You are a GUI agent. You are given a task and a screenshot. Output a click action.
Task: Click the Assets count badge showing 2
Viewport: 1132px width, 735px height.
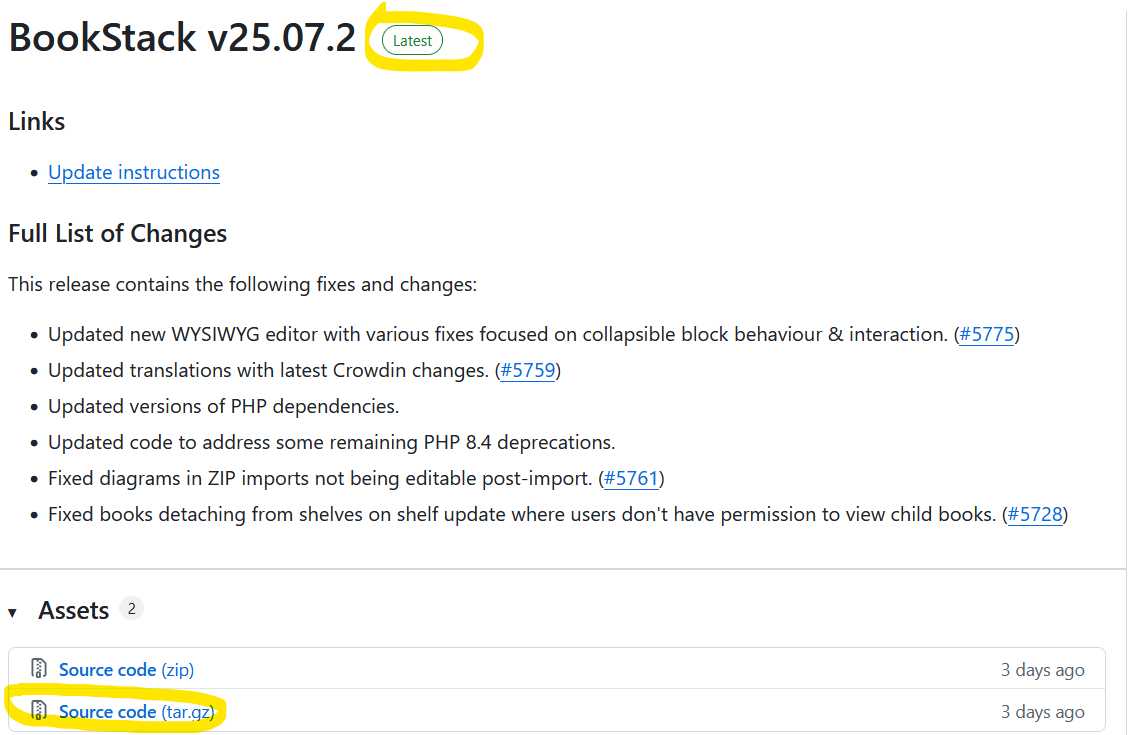131,608
